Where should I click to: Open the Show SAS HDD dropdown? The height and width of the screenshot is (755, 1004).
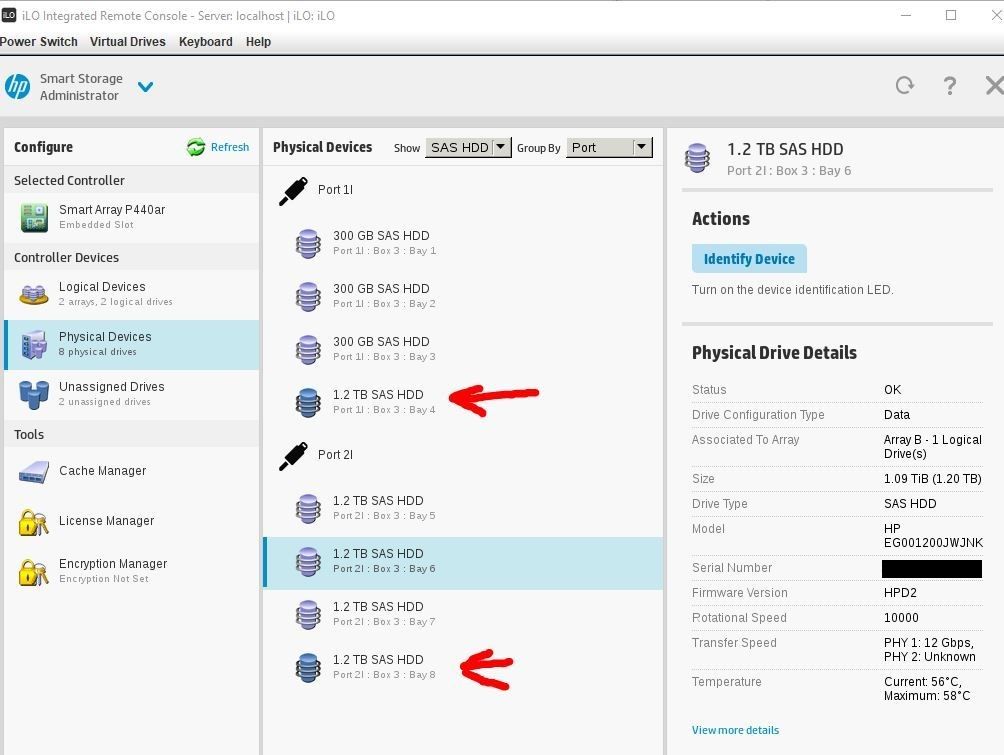468,148
